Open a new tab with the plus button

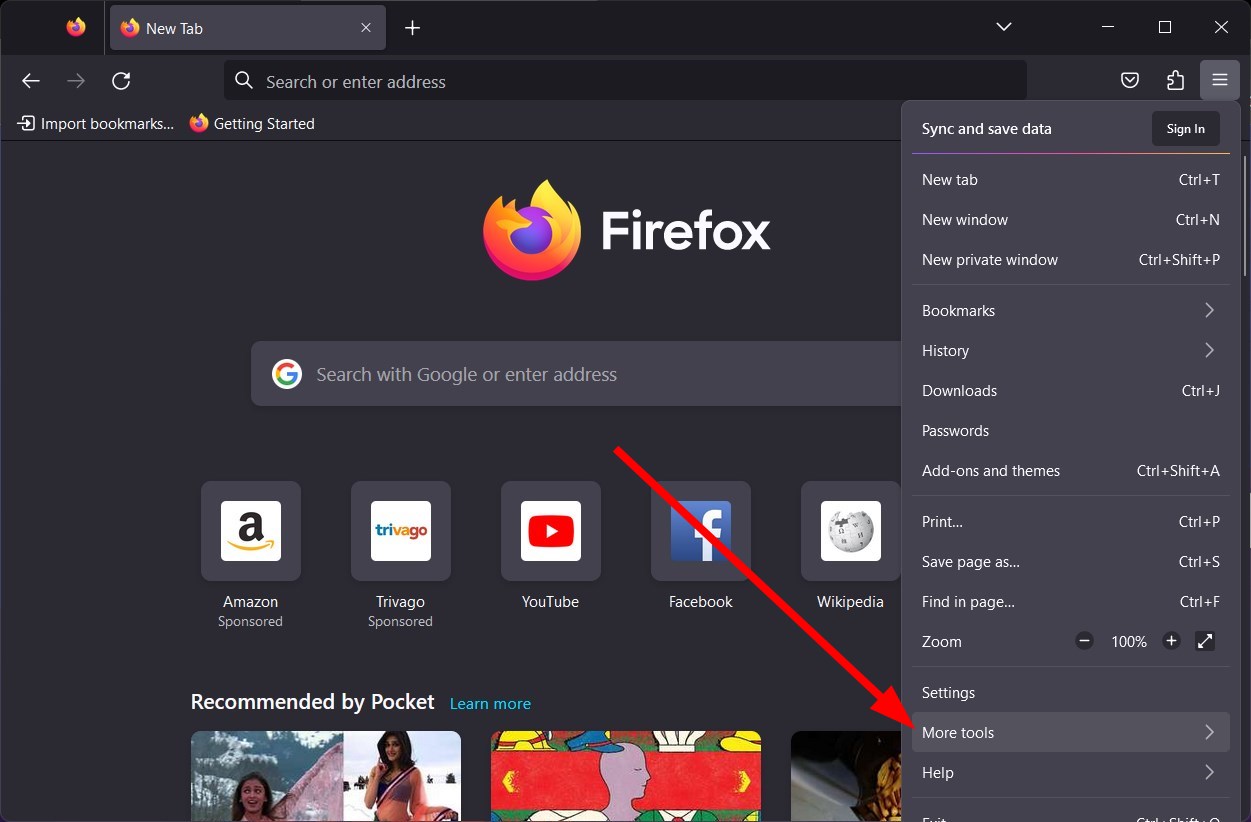click(x=412, y=27)
